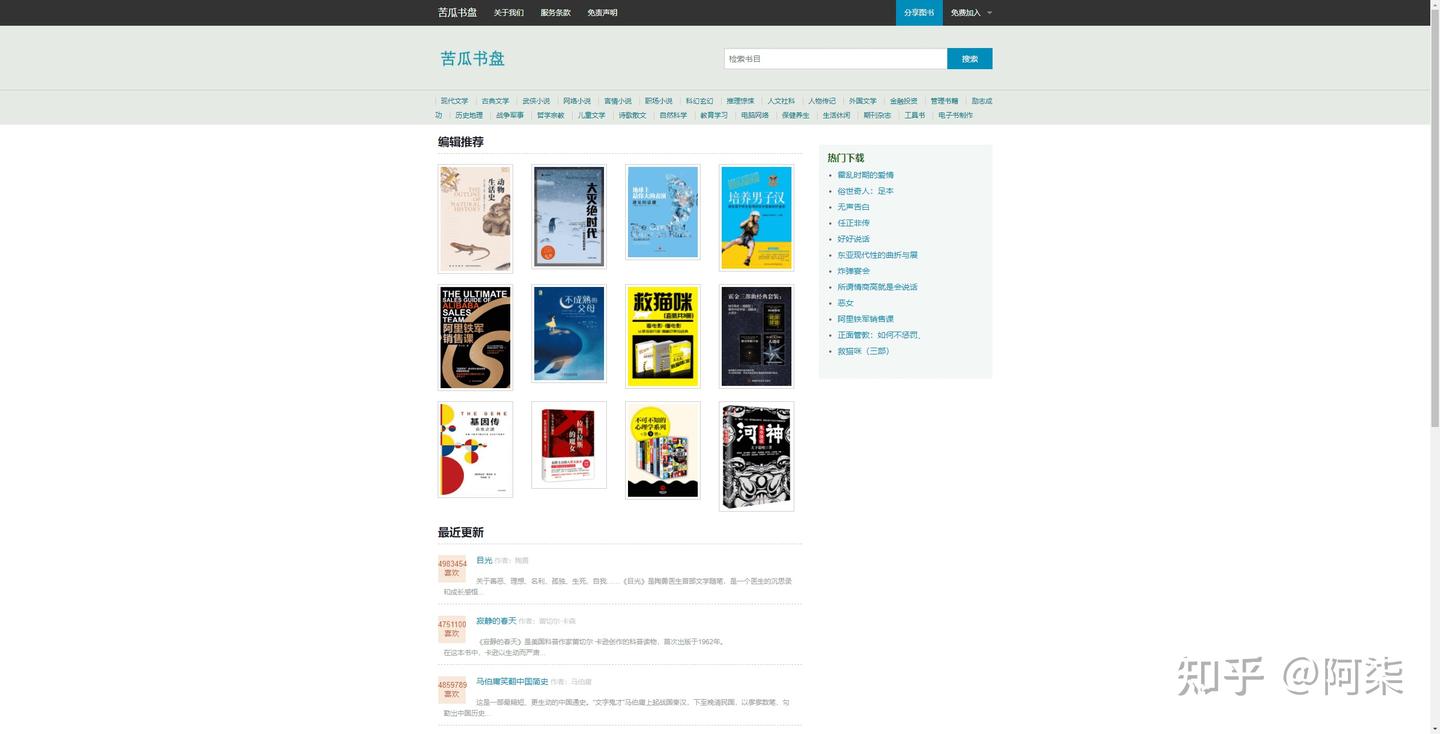The height and width of the screenshot is (734, 1440).
Task: Browse the 金融投资 category
Action: click(904, 101)
